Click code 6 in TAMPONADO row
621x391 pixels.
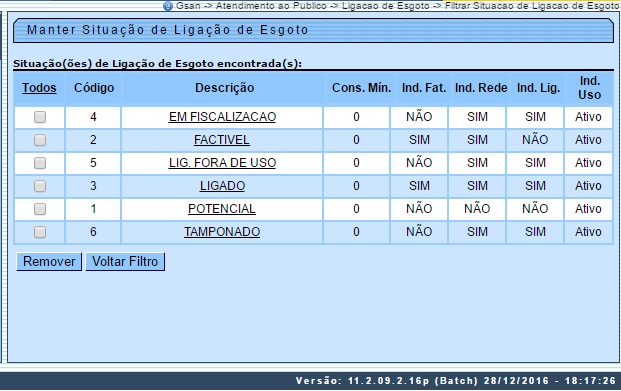pos(93,232)
